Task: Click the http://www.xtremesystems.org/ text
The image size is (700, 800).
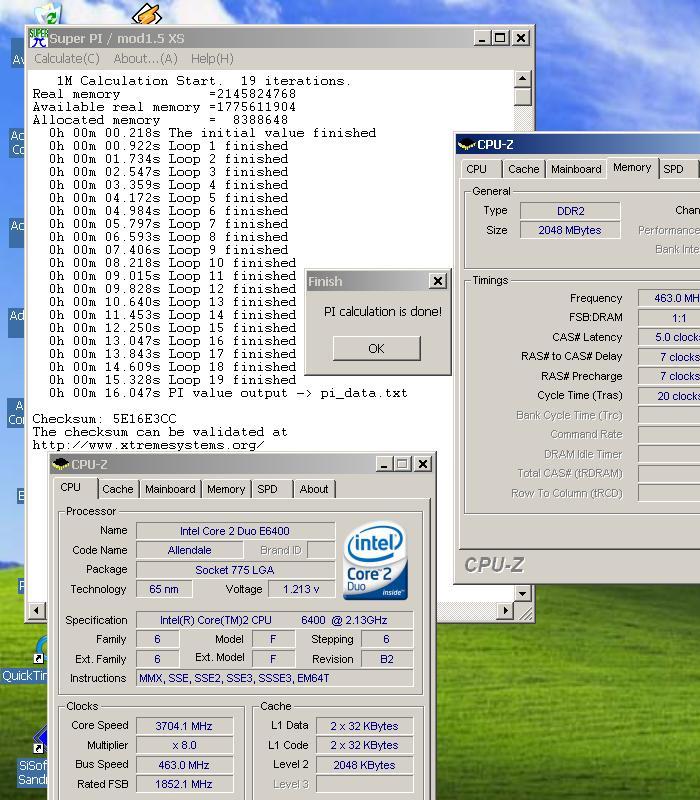Action: (148, 445)
